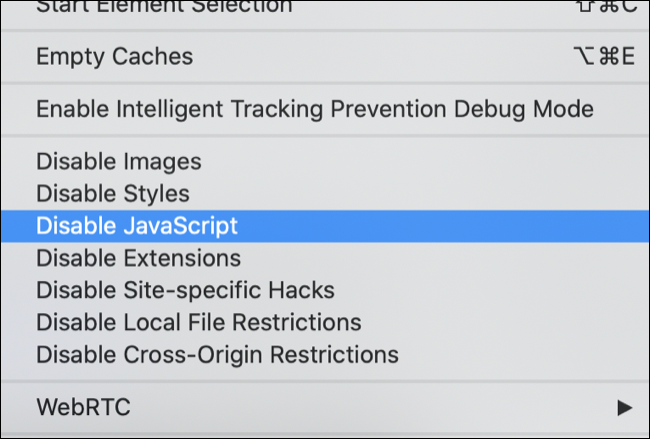The height and width of the screenshot is (439, 650).
Task: Select Disable Cross-Origin Restrictions
Action: (x=217, y=354)
